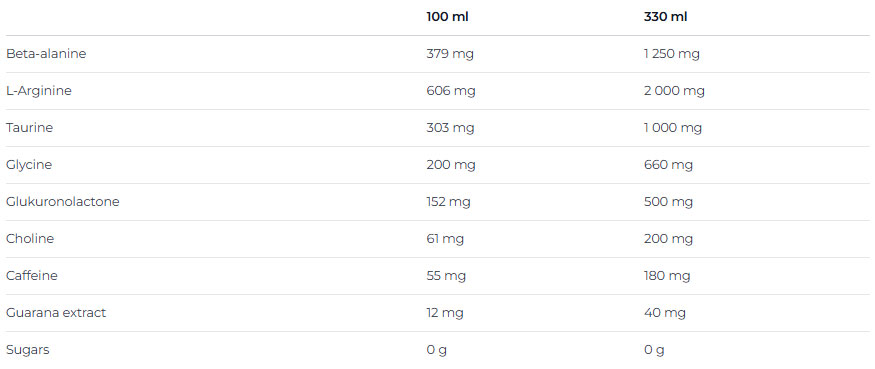Select the 2 000 mg L-Arginine value
875x369 pixels.
coord(674,91)
